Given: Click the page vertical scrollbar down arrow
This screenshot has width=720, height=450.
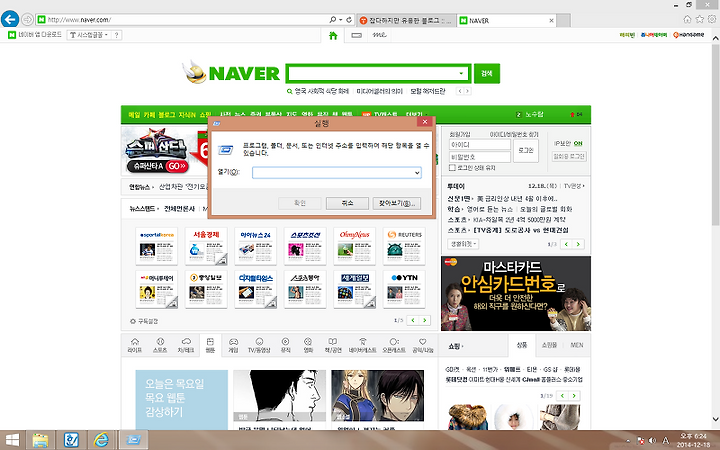Looking at the screenshot, I should pos(715,419).
